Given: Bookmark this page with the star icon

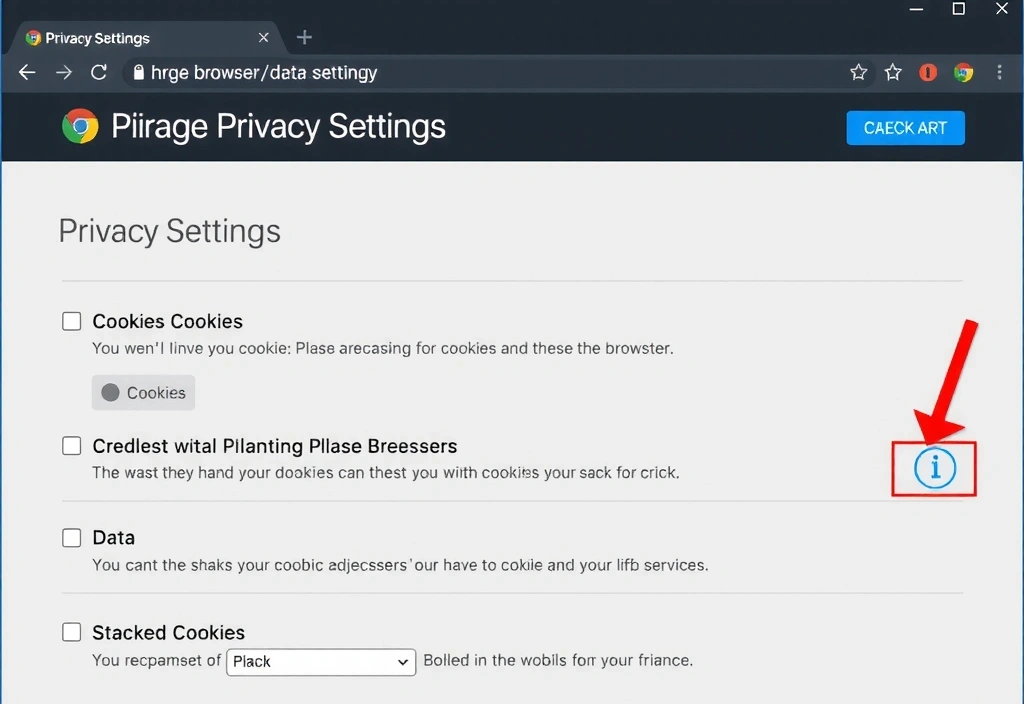Looking at the screenshot, I should point(858,72).
